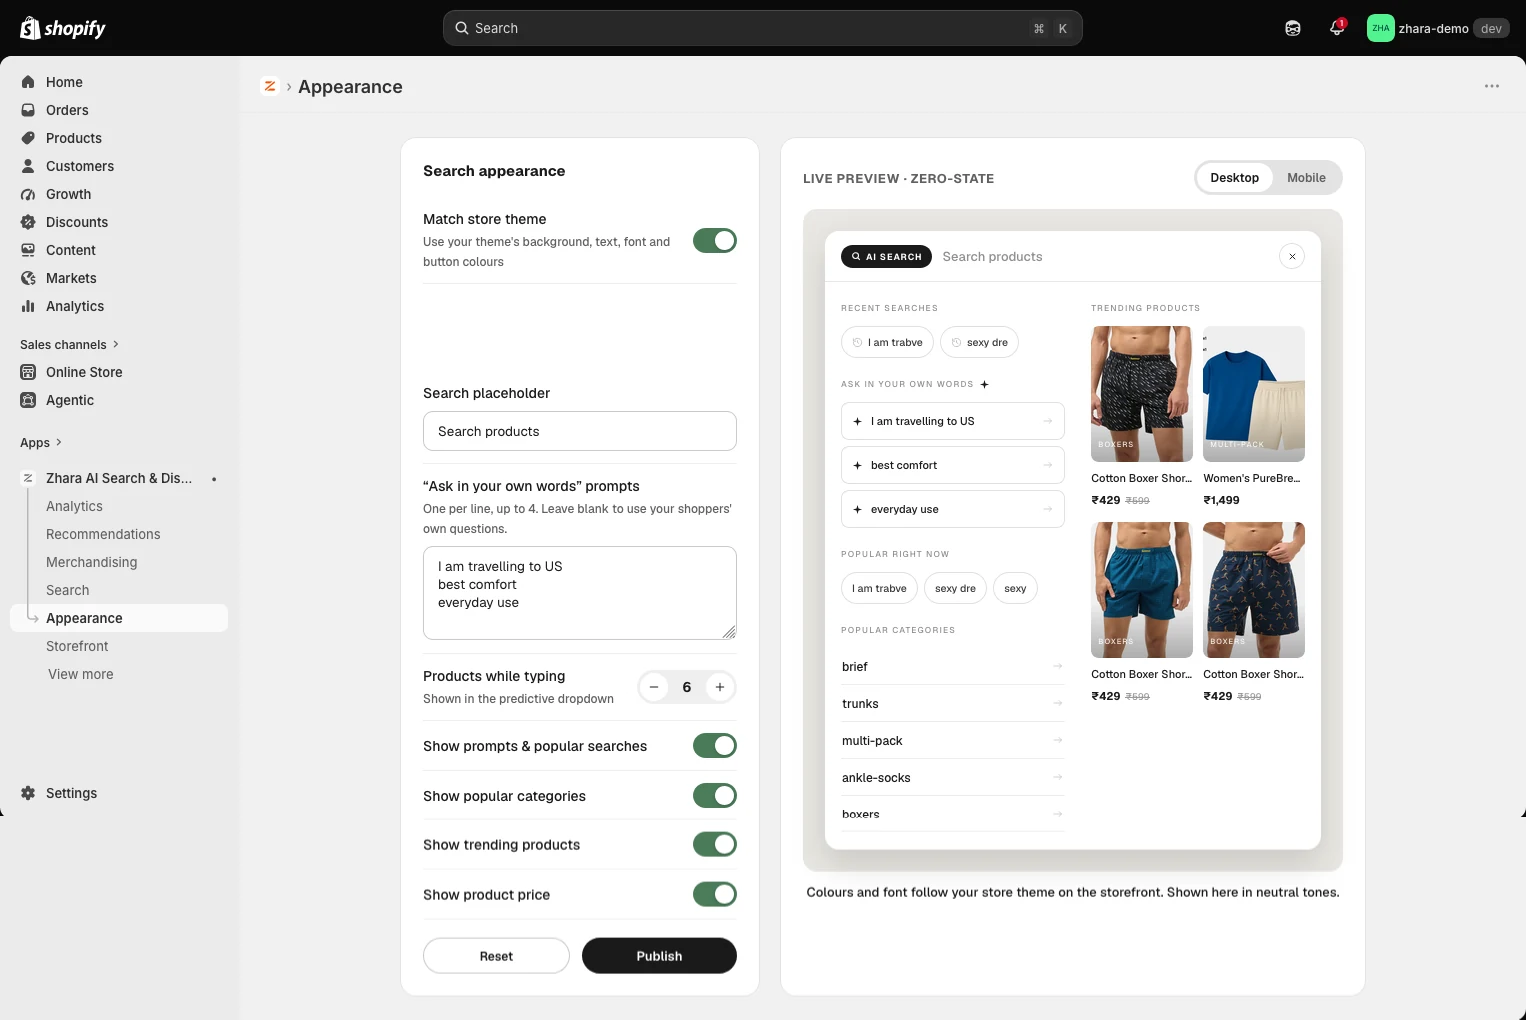Toggle Show prompts & popular searches

715,746
